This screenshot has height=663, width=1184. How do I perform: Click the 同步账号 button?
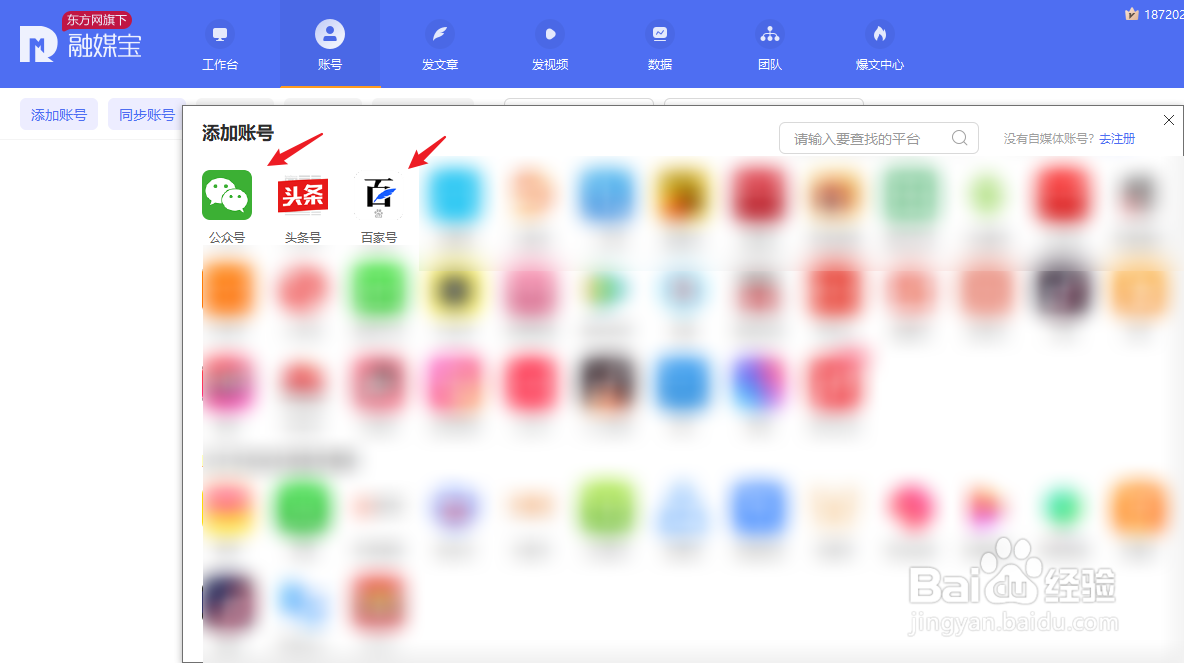click(146, 115)
